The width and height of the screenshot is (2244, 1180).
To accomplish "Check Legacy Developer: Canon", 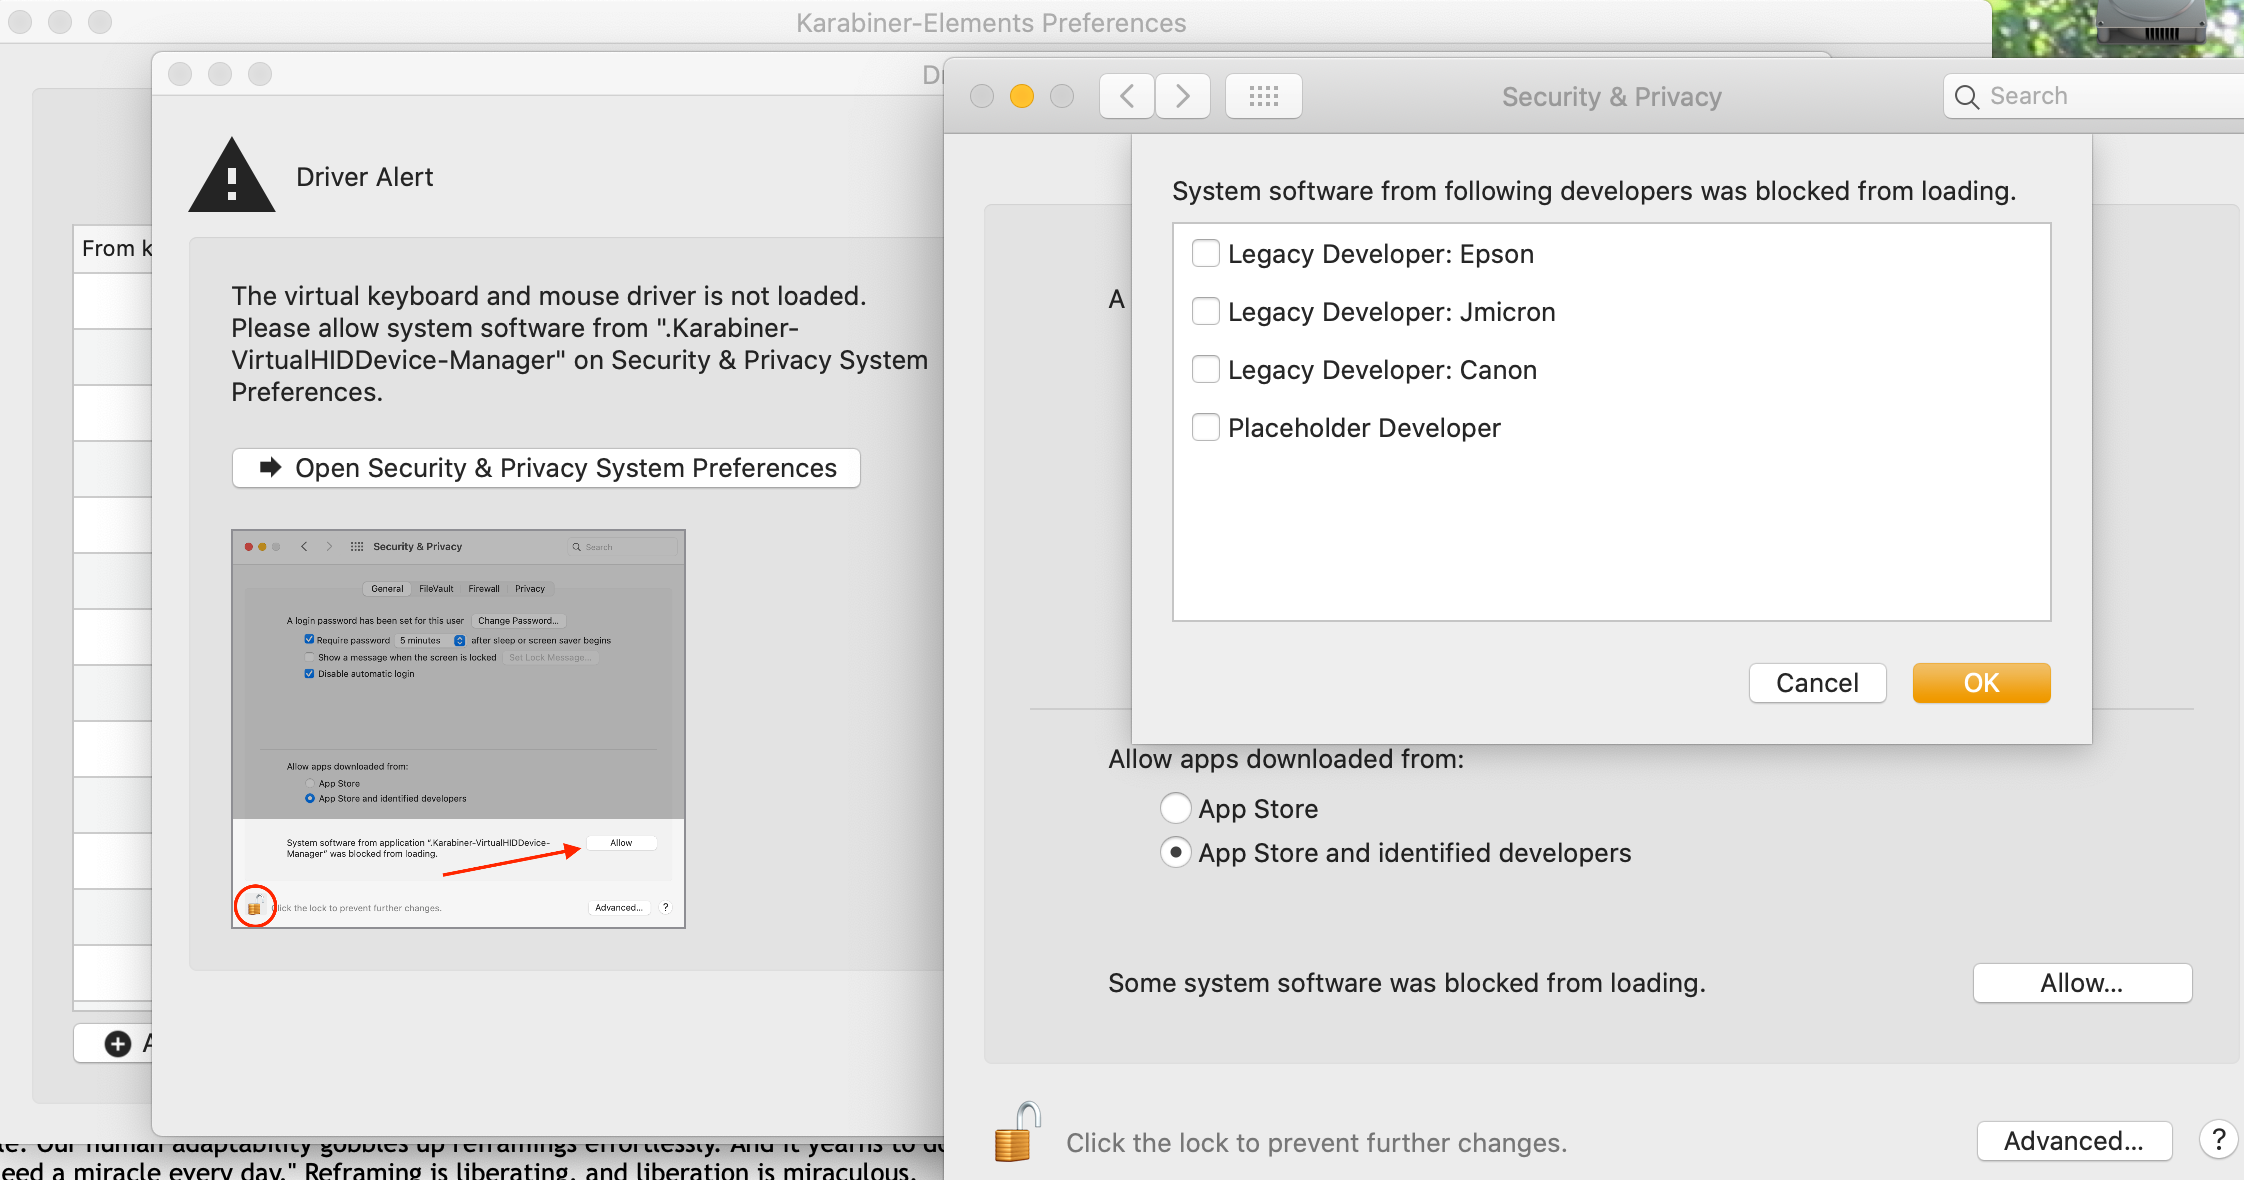I will point(1206,370).
